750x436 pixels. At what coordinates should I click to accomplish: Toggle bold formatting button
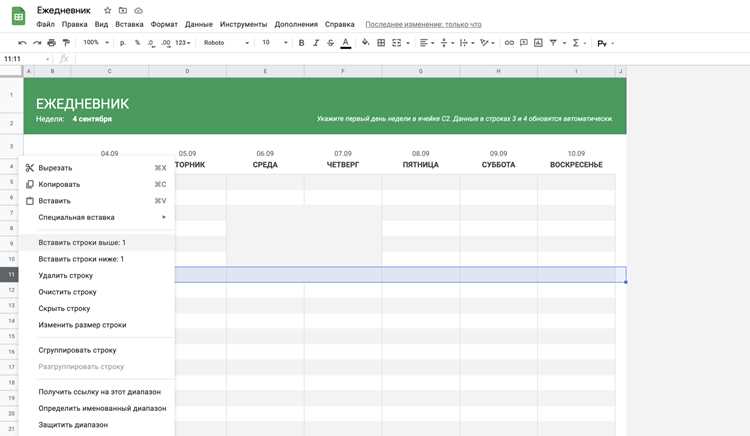click(x=301, y=43)
